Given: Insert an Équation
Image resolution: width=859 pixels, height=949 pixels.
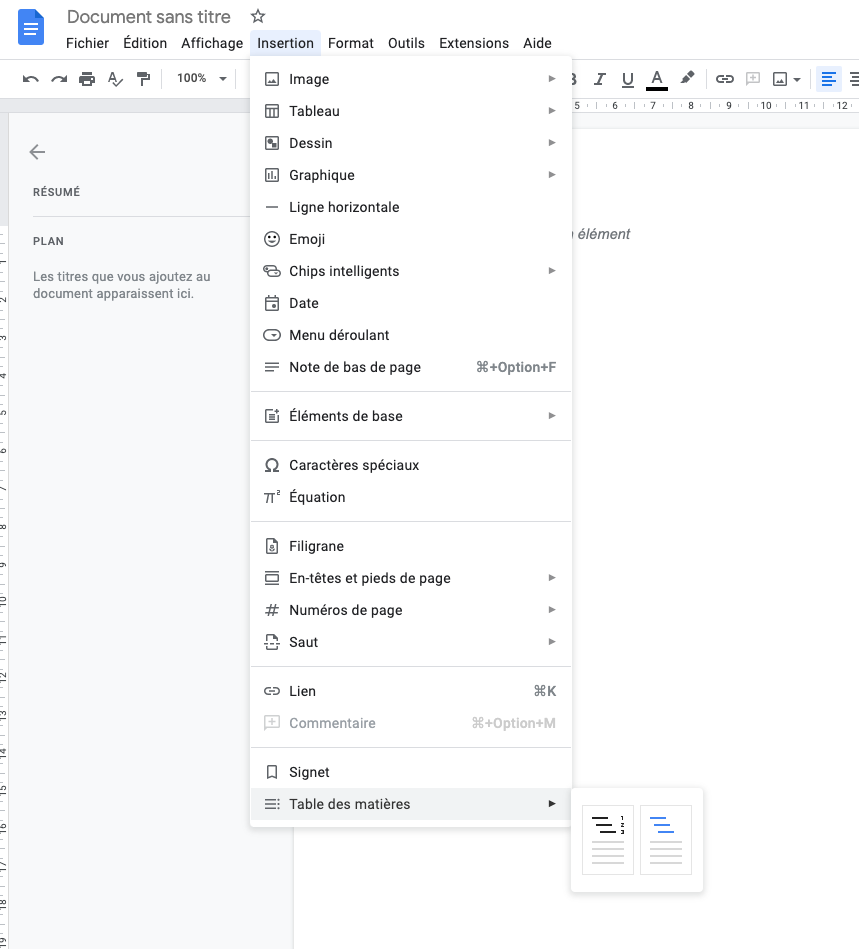Looking at the screenshot, I should click(x=410, y=497).
